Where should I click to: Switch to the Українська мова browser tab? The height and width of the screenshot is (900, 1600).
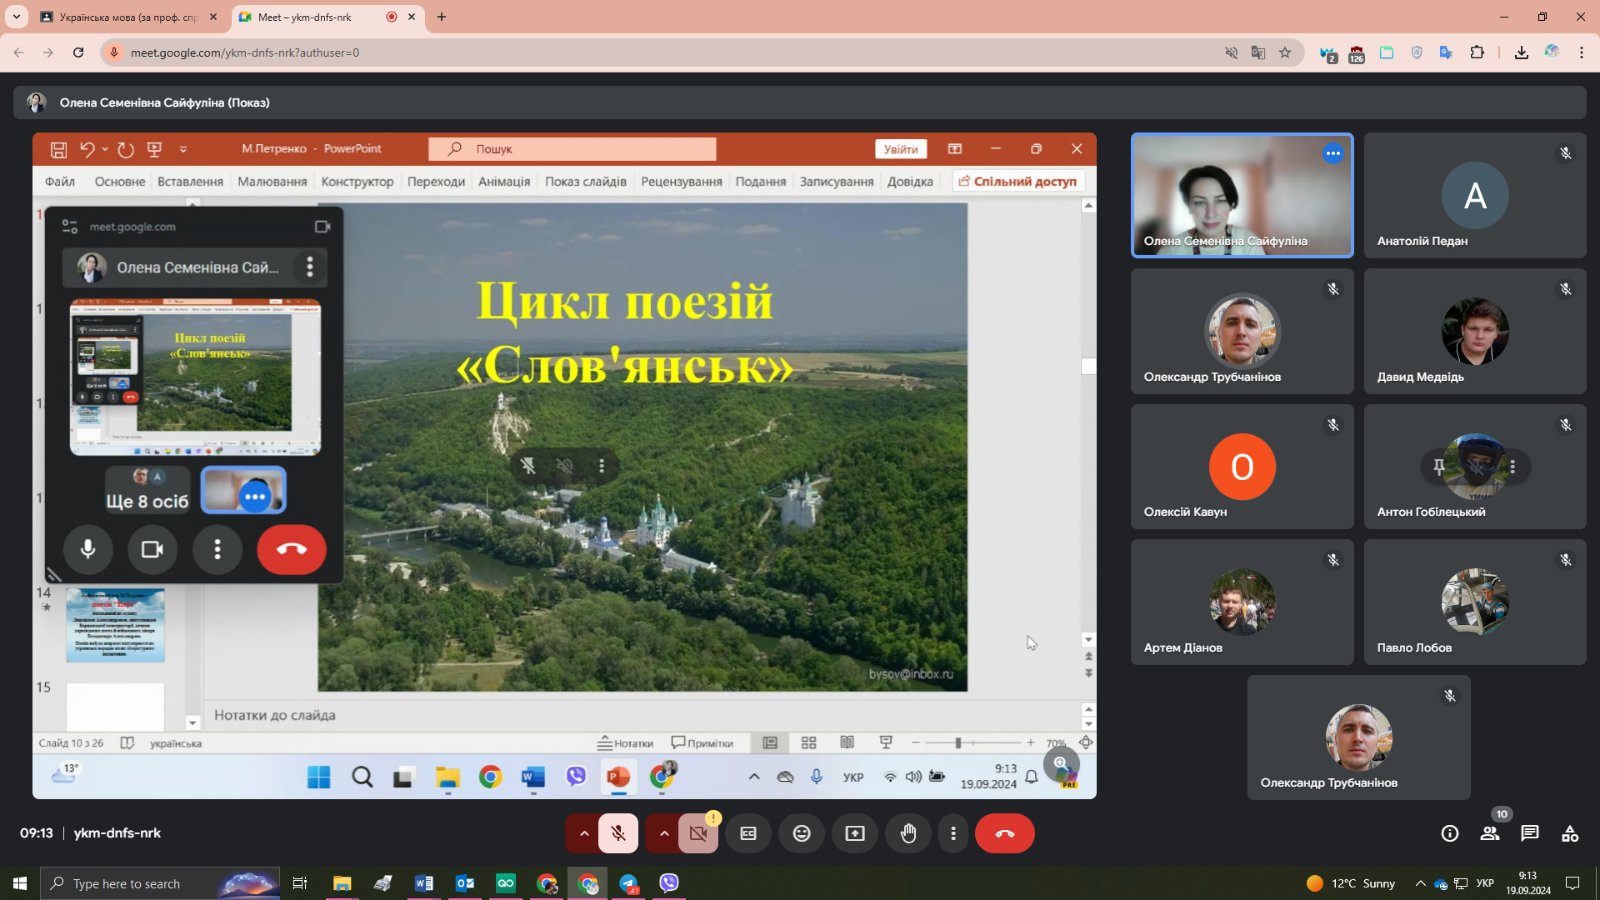tap(128, 17)
